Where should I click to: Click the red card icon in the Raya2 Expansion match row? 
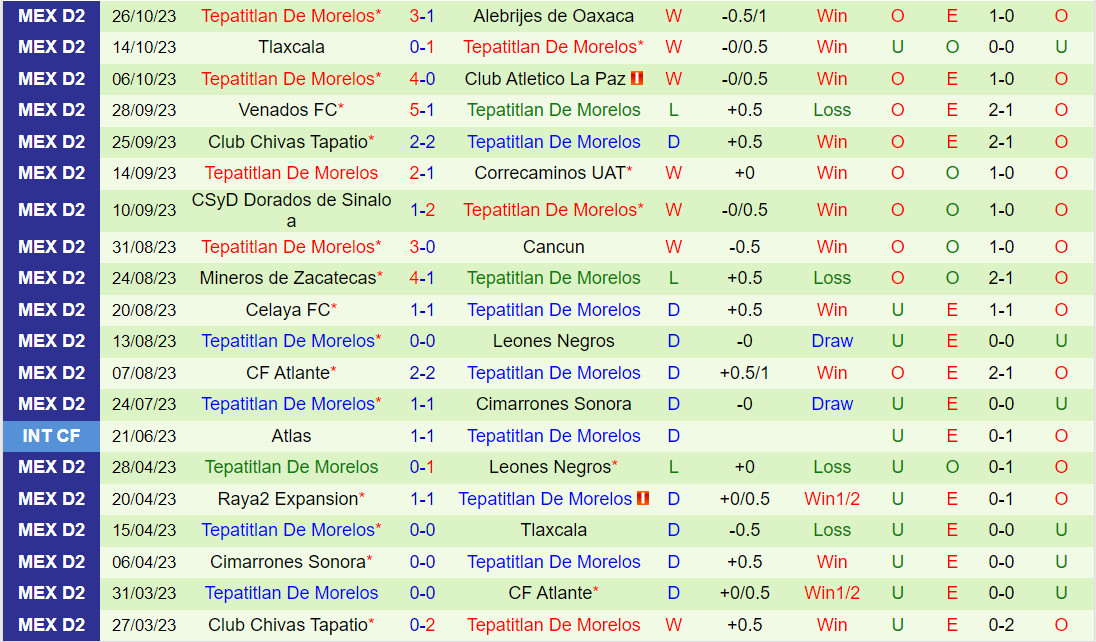click(644, 499)
